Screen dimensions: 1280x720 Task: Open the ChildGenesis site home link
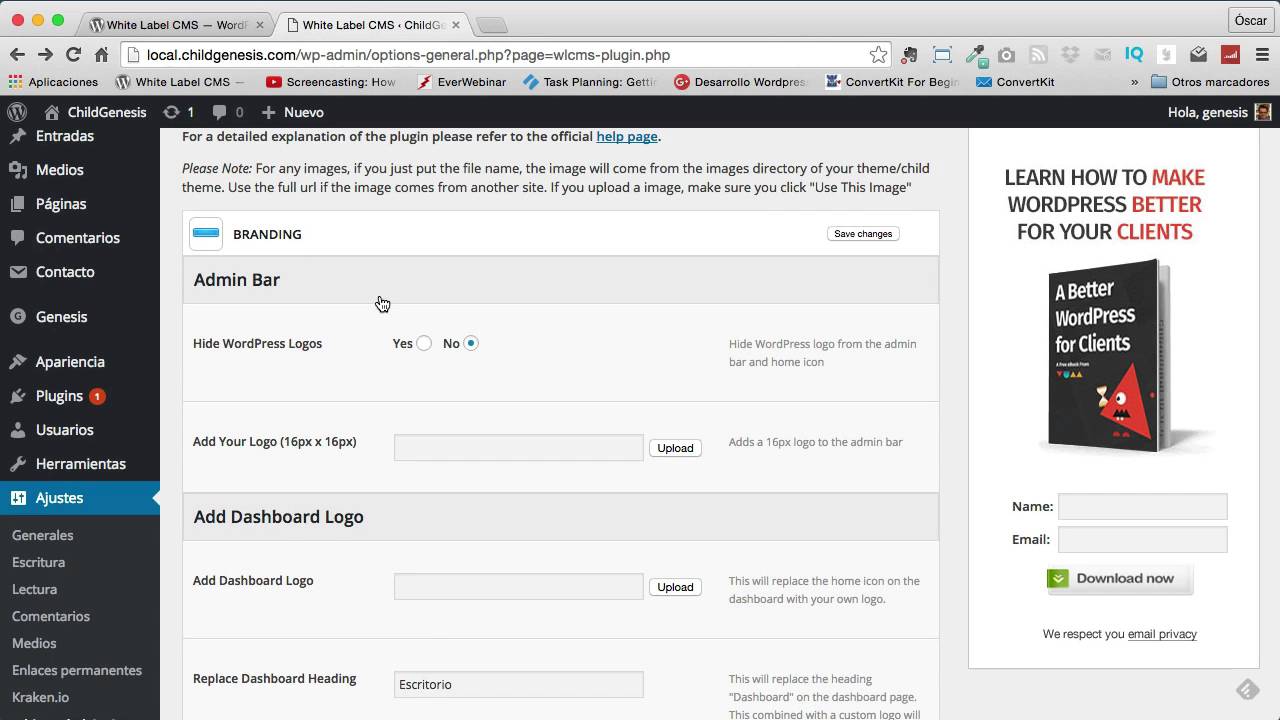pos(95,112)
